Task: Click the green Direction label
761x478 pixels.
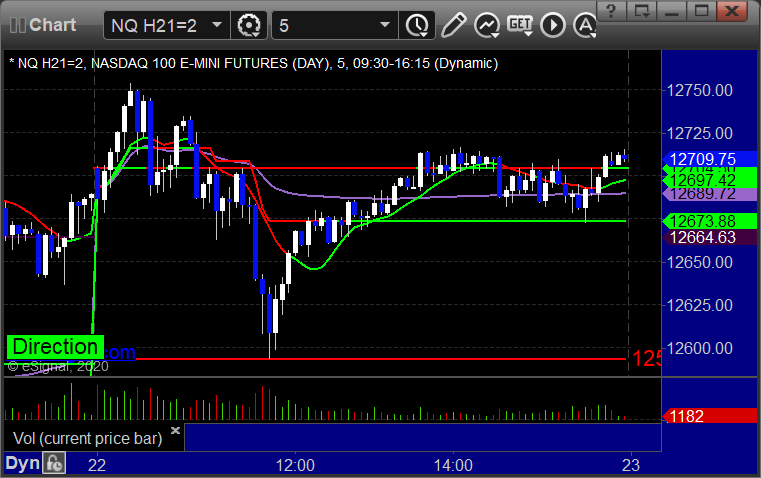Action: click(x=55, y=347)
